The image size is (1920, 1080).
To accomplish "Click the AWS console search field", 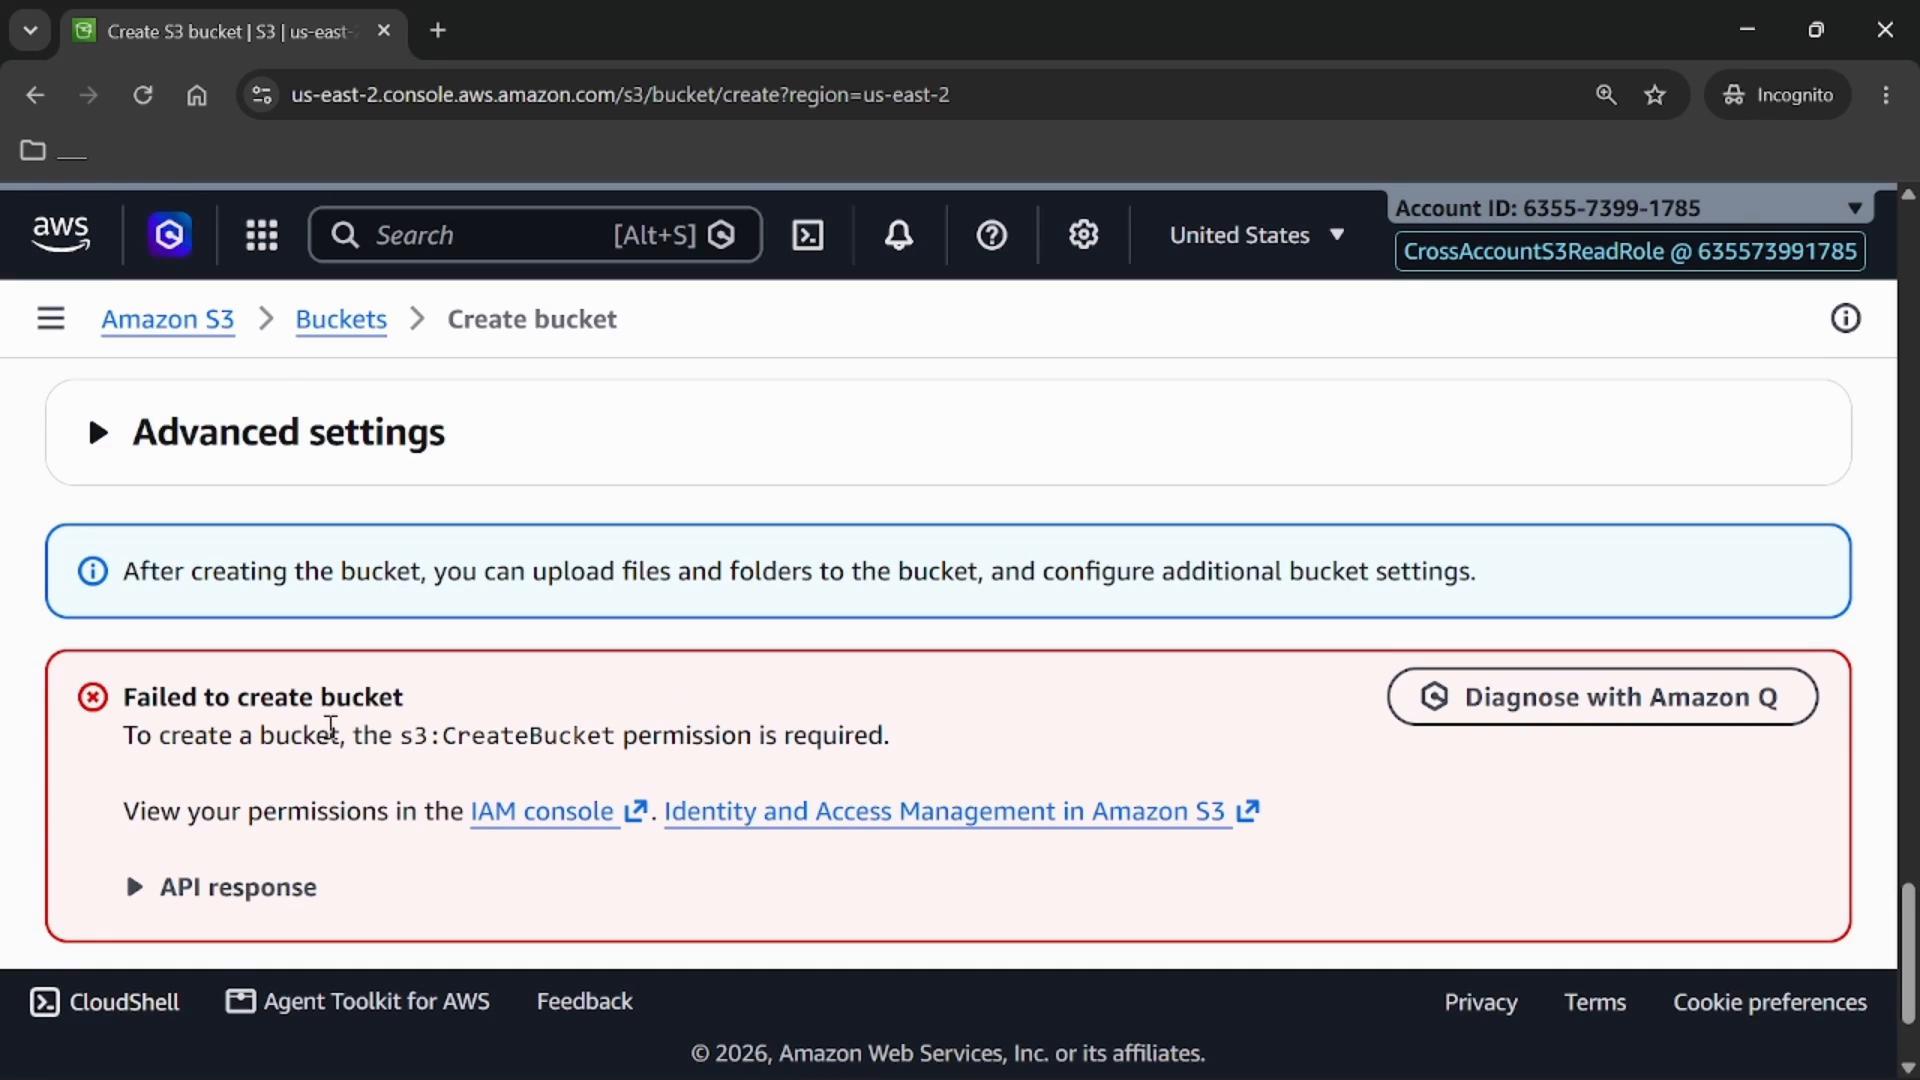I will tap(535, 235).
